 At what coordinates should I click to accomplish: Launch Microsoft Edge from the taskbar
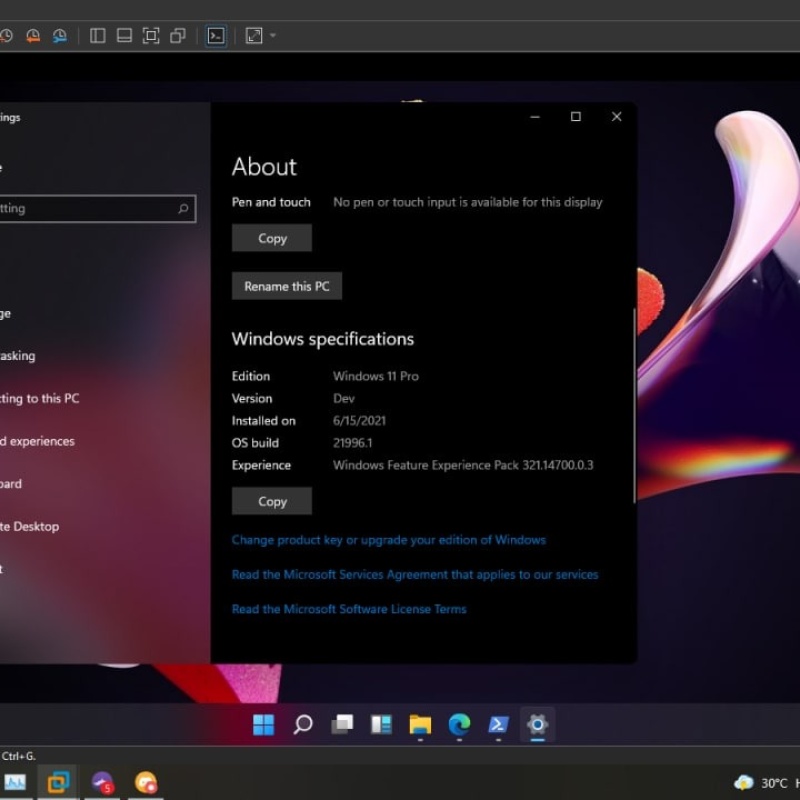(x=459, y=724)
